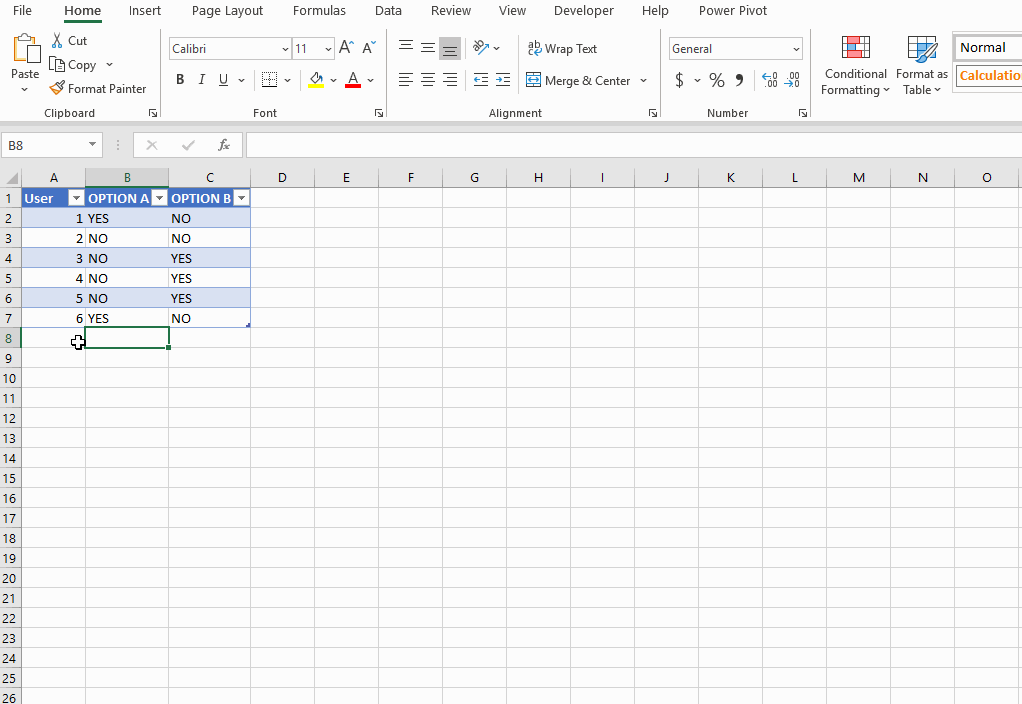Apply percent number format
Screen dimensions: 1022x704
(x=717, y=80)
